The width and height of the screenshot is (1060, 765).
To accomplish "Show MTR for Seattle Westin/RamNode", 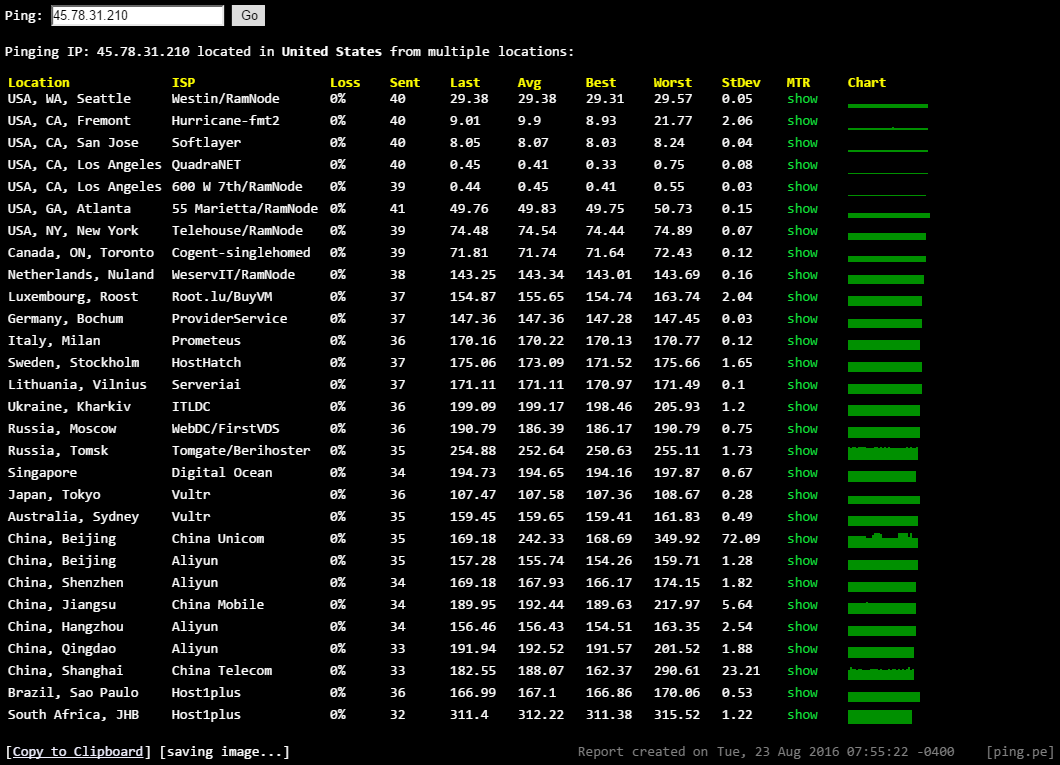I will 802,99.
